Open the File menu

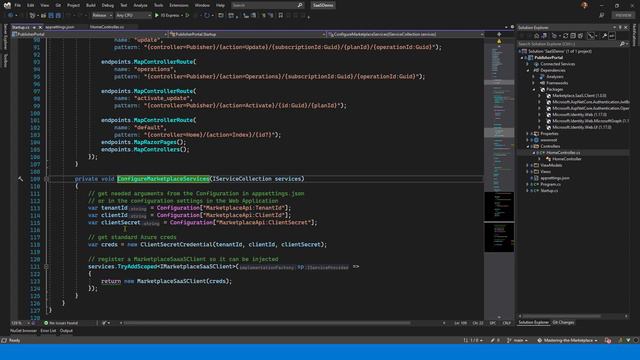[18, 5]
